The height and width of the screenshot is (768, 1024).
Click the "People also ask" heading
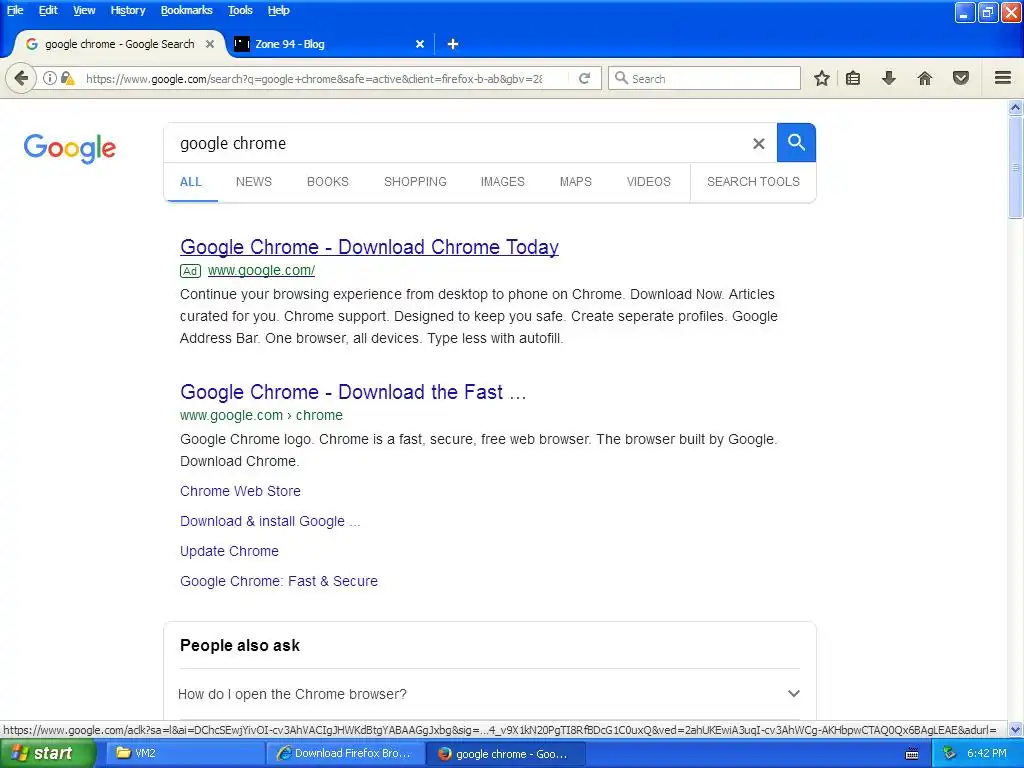[x=240, y=645]
